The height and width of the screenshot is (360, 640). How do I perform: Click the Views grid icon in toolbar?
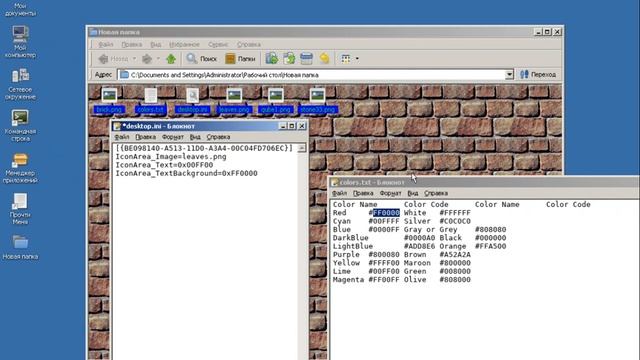point(346,59)
